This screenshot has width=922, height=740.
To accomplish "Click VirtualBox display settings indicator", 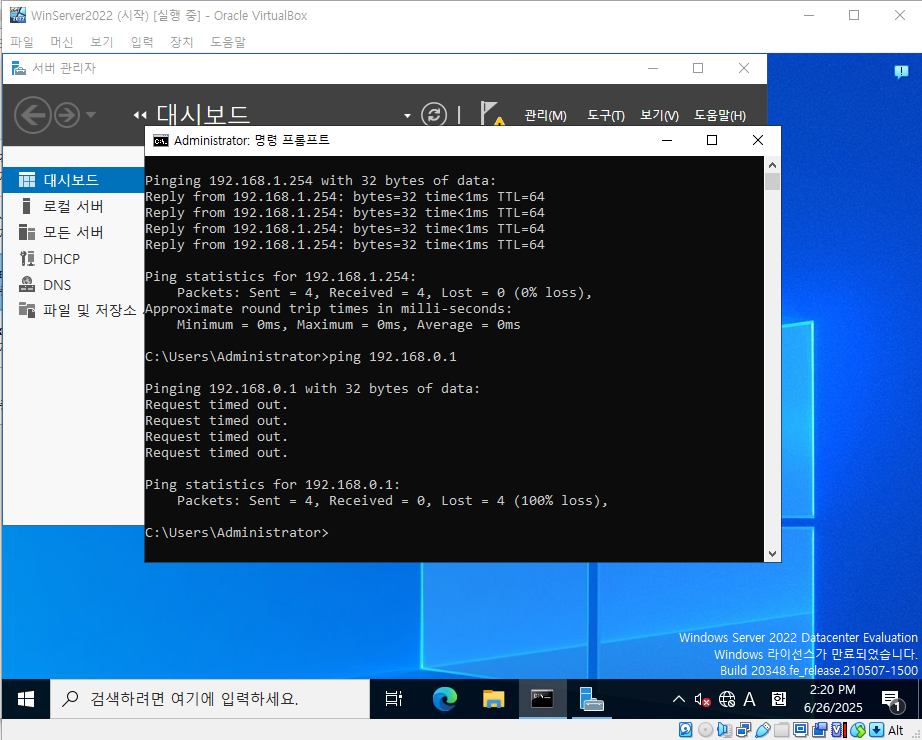I will pyautogui.click(x=800, y=729).
